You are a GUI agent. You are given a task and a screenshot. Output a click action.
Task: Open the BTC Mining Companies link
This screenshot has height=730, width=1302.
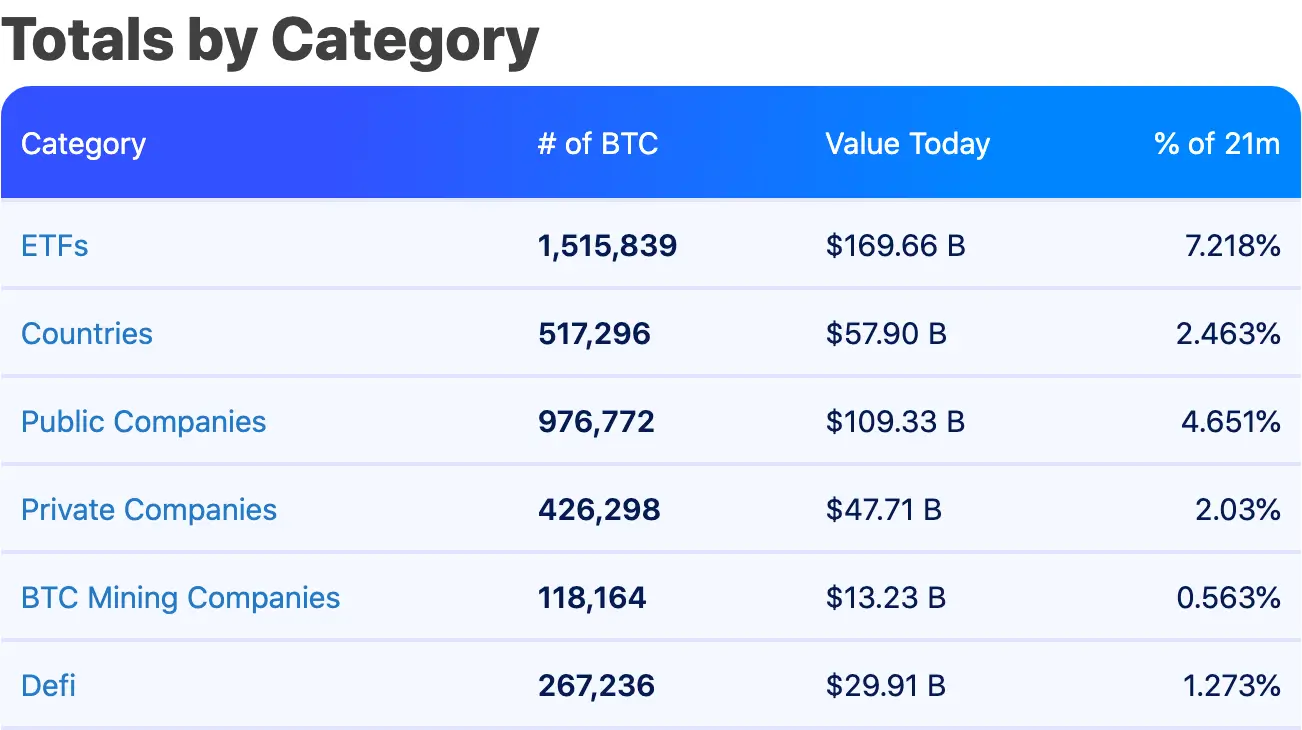pyautogui.click(x=181, y=598)
